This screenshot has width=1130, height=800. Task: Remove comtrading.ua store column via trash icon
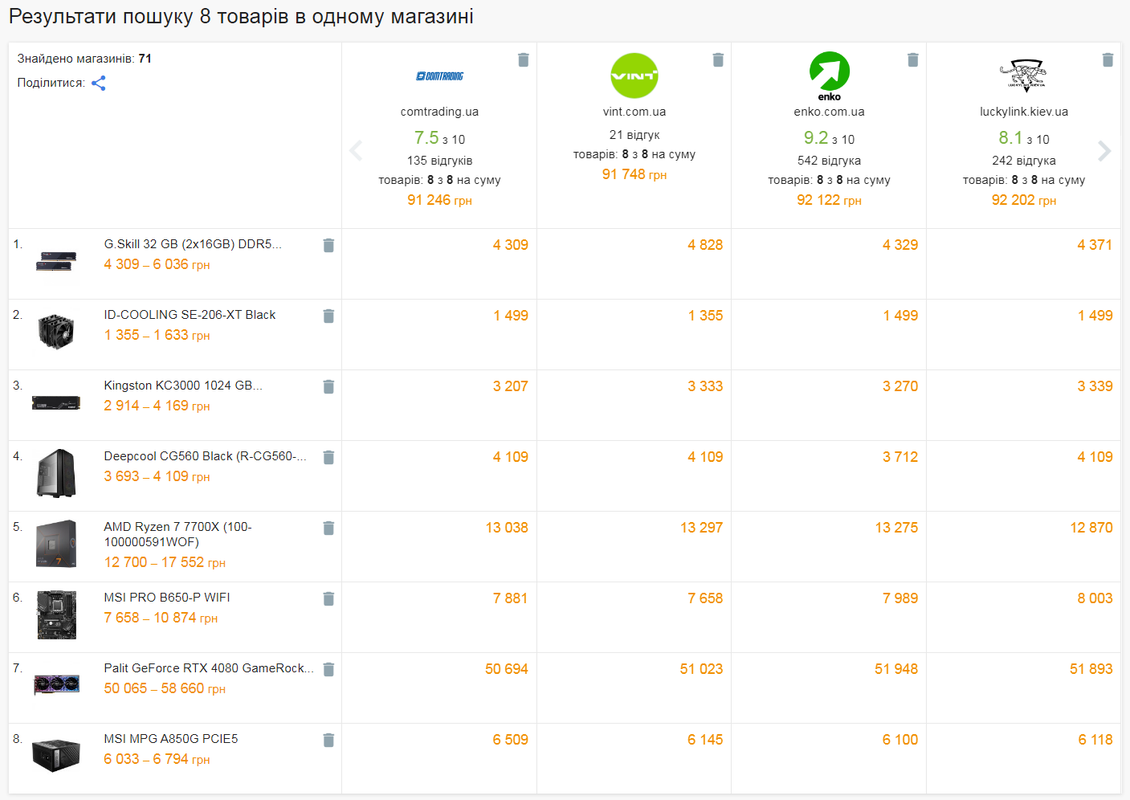pyautogui.click(x=524, y=60)
